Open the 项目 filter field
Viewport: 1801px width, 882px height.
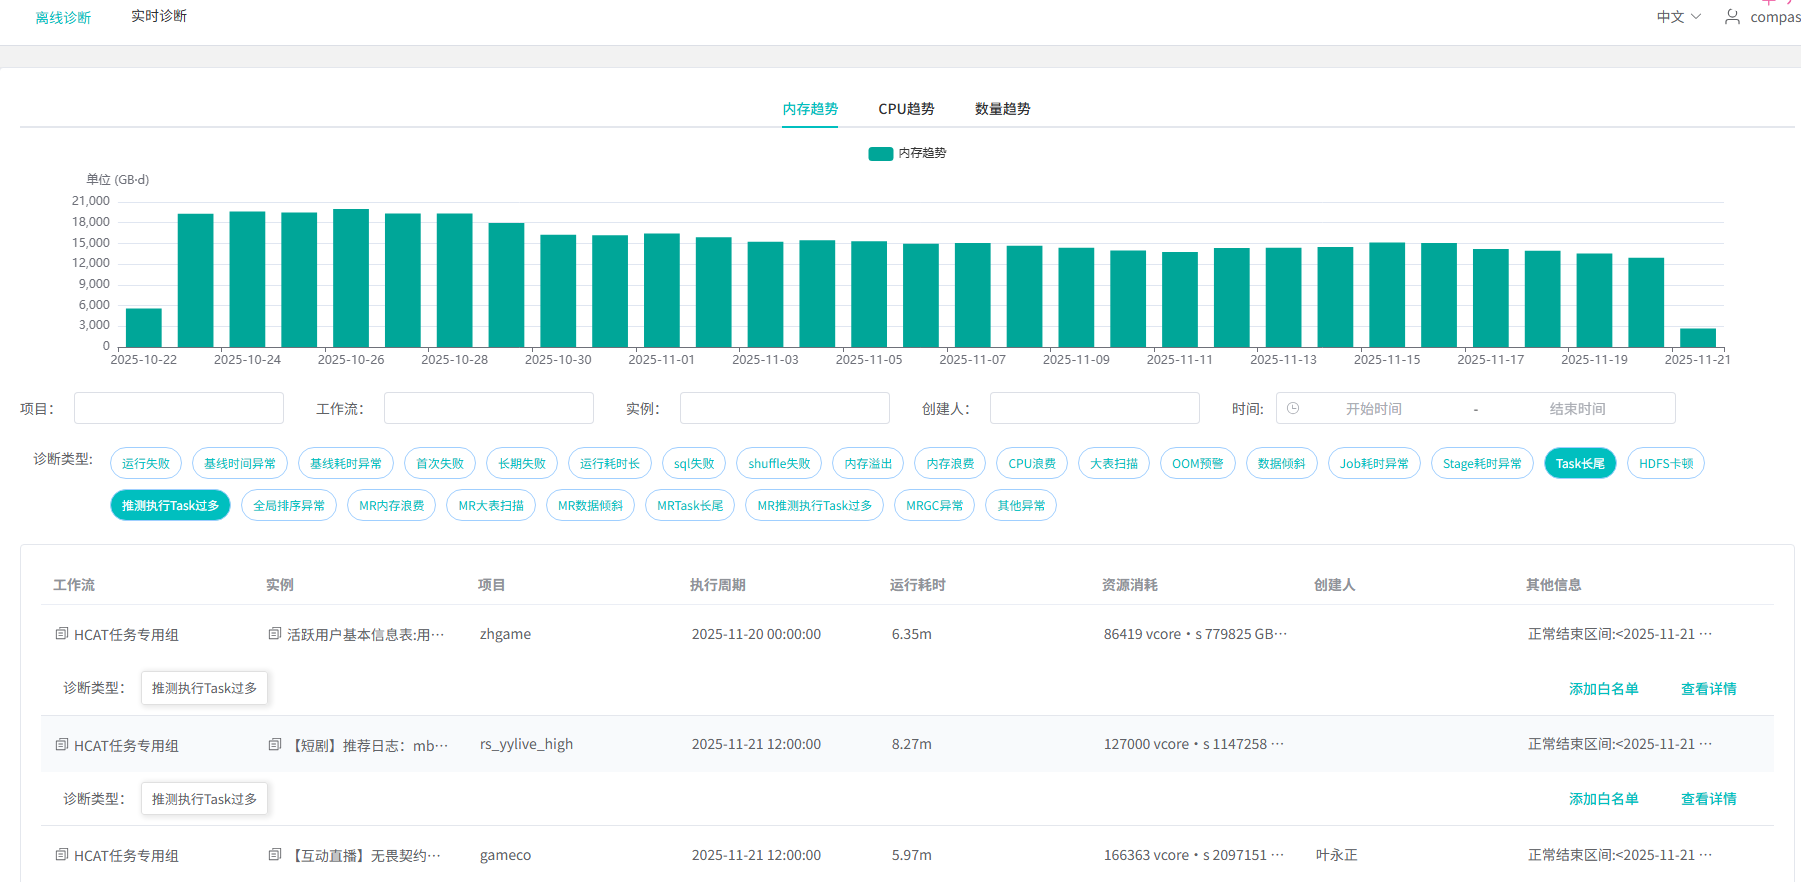(x=179, y=408)
